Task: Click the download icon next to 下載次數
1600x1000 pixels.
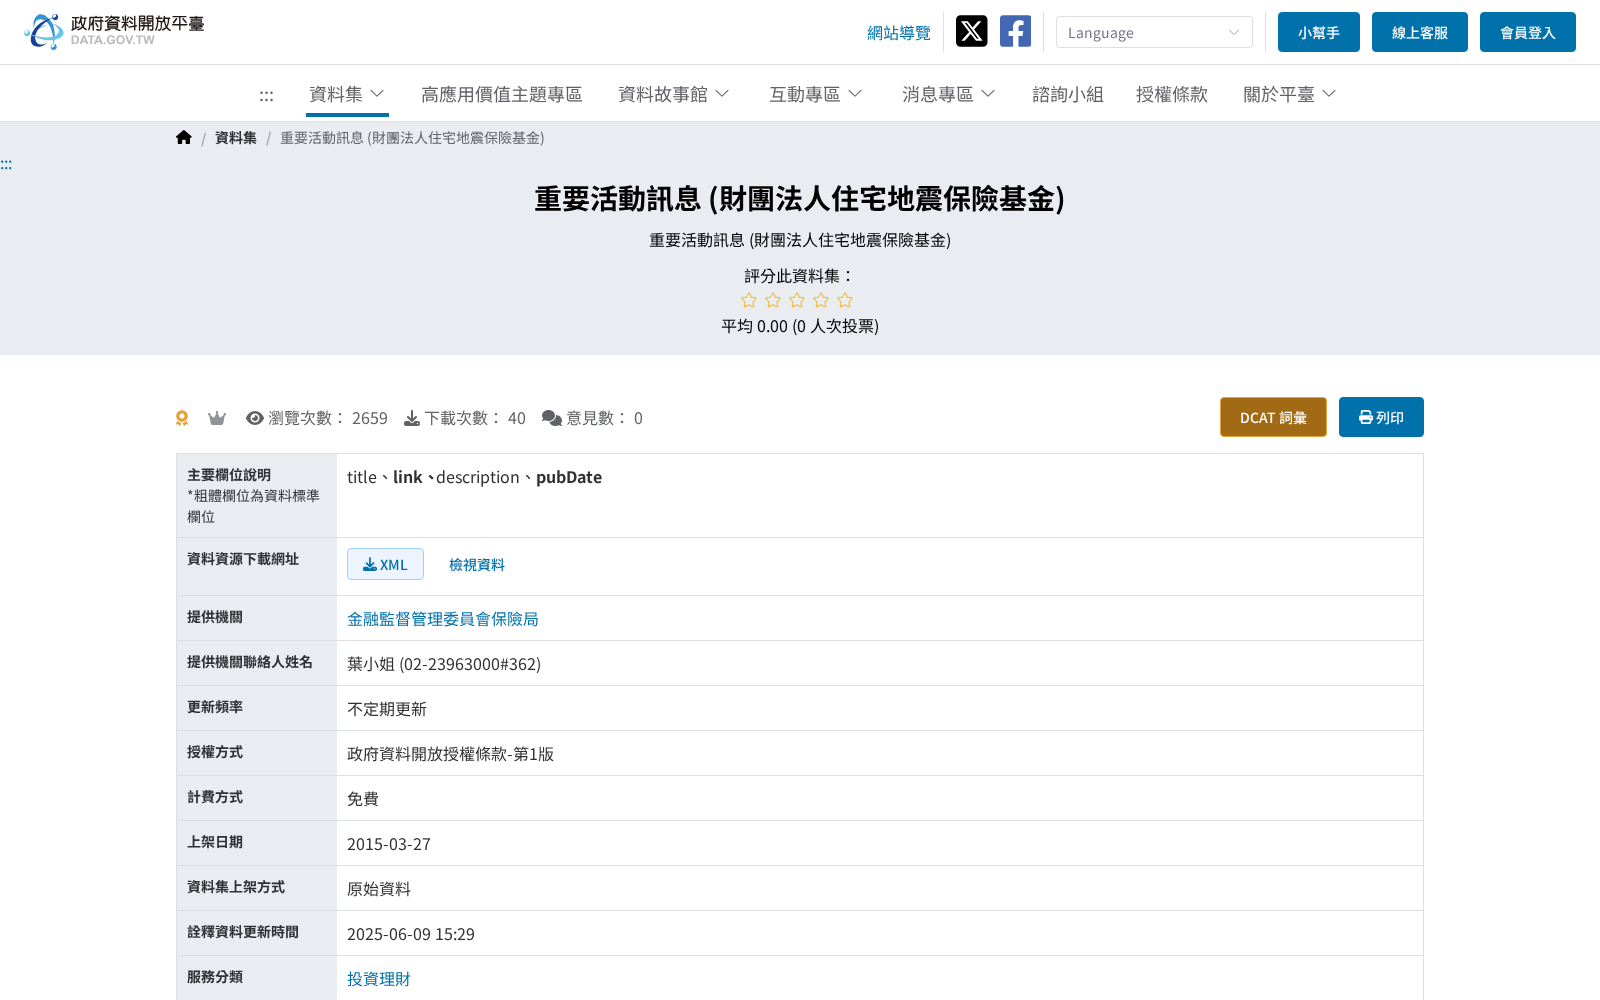Action: (x=412, y=418)
